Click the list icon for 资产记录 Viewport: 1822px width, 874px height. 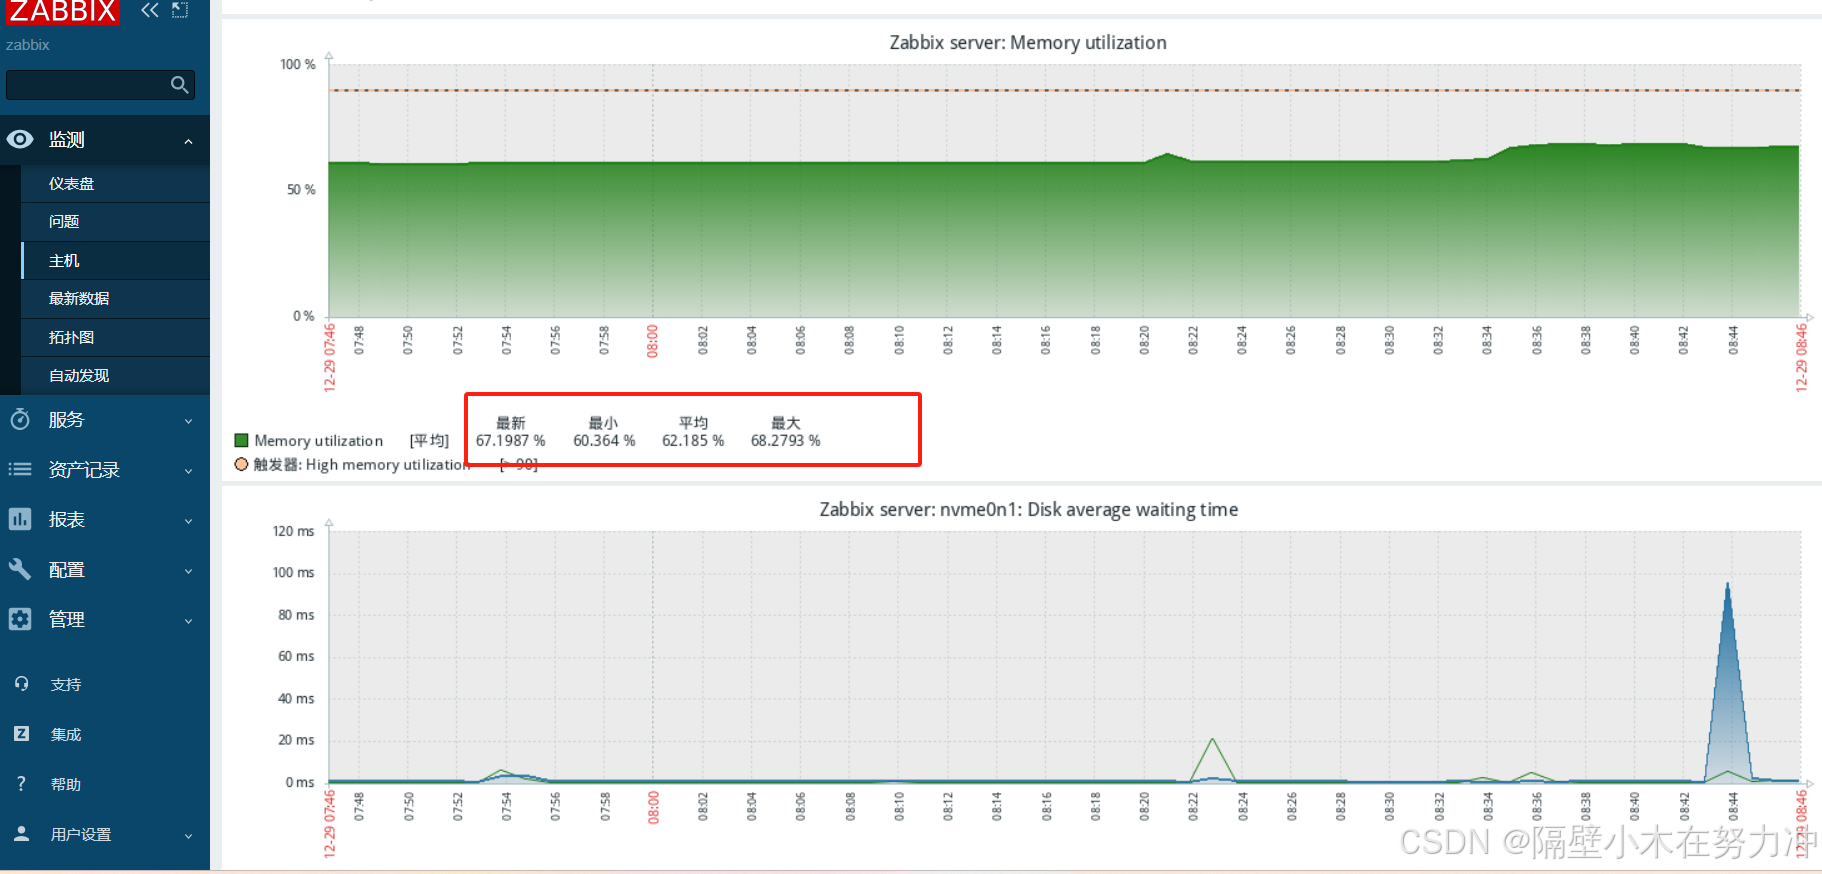pos(20,469)
